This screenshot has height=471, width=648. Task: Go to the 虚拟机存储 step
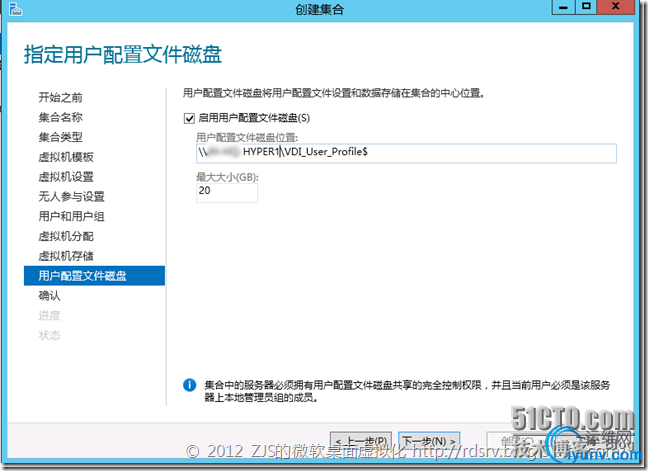pyautogui.click(x=66, y=256)
